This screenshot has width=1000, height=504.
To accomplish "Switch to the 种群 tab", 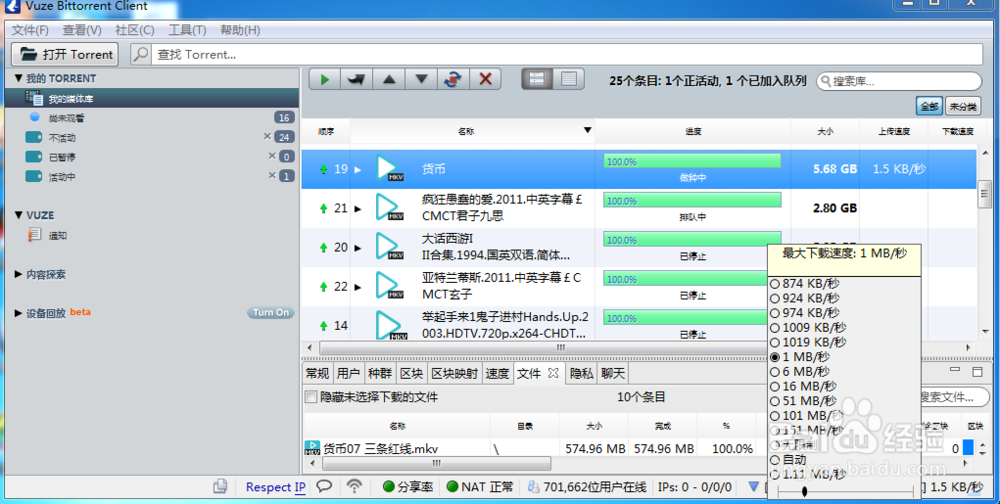I will [x=379, y=373].
